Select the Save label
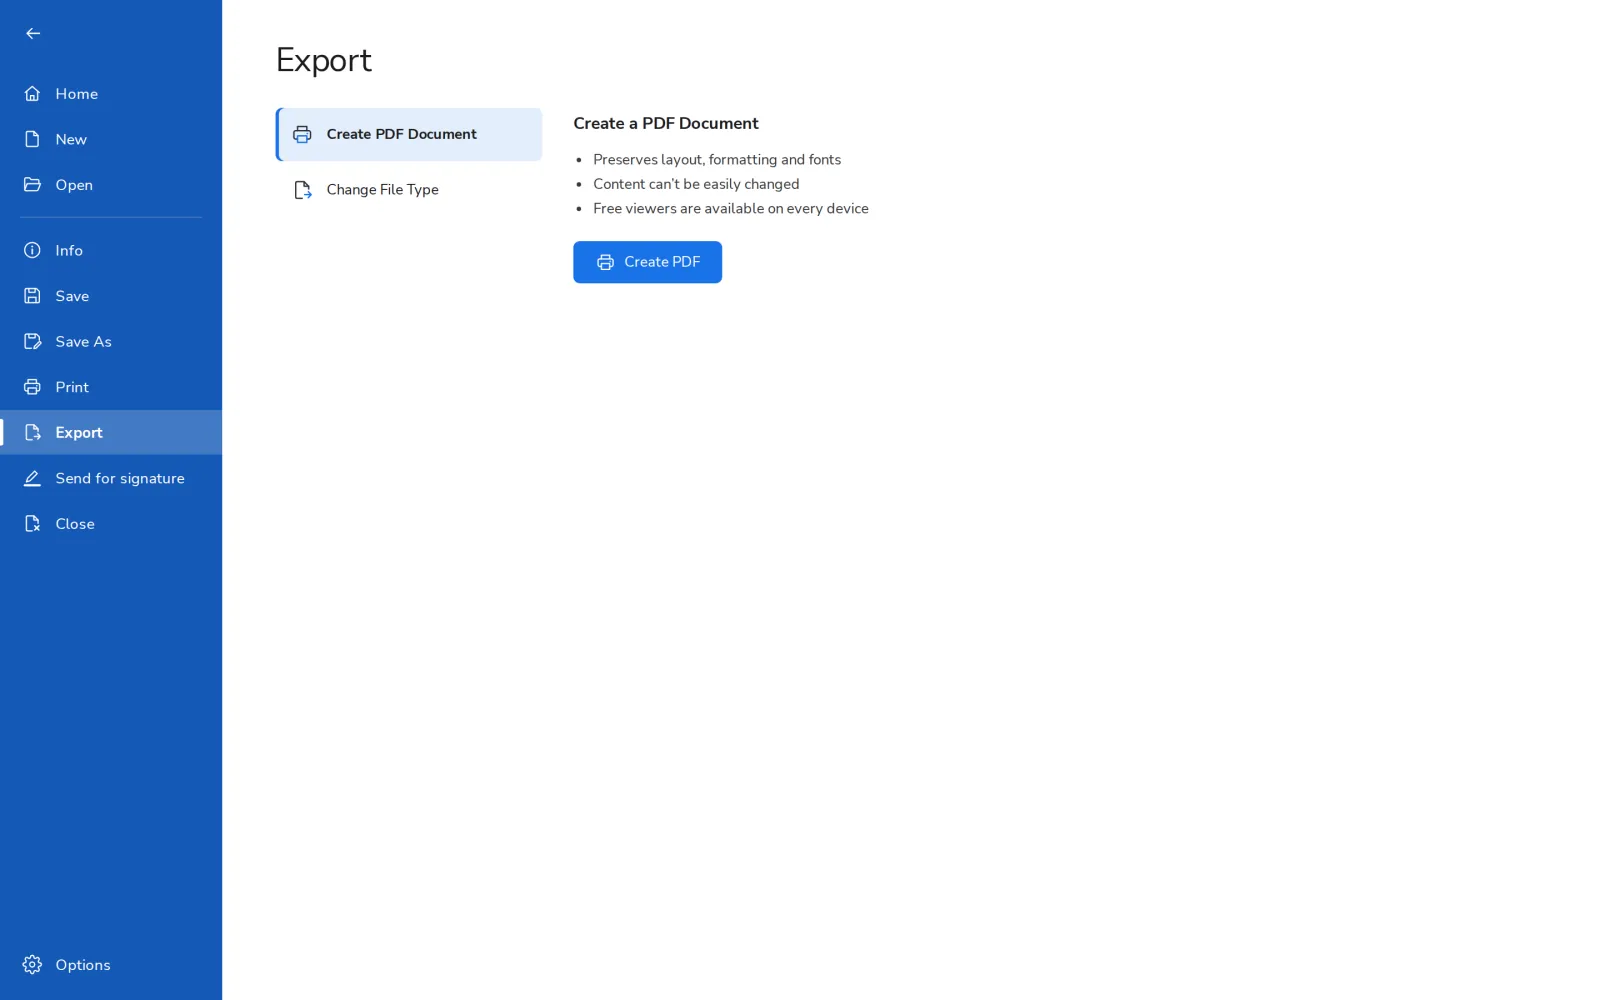 72,296
